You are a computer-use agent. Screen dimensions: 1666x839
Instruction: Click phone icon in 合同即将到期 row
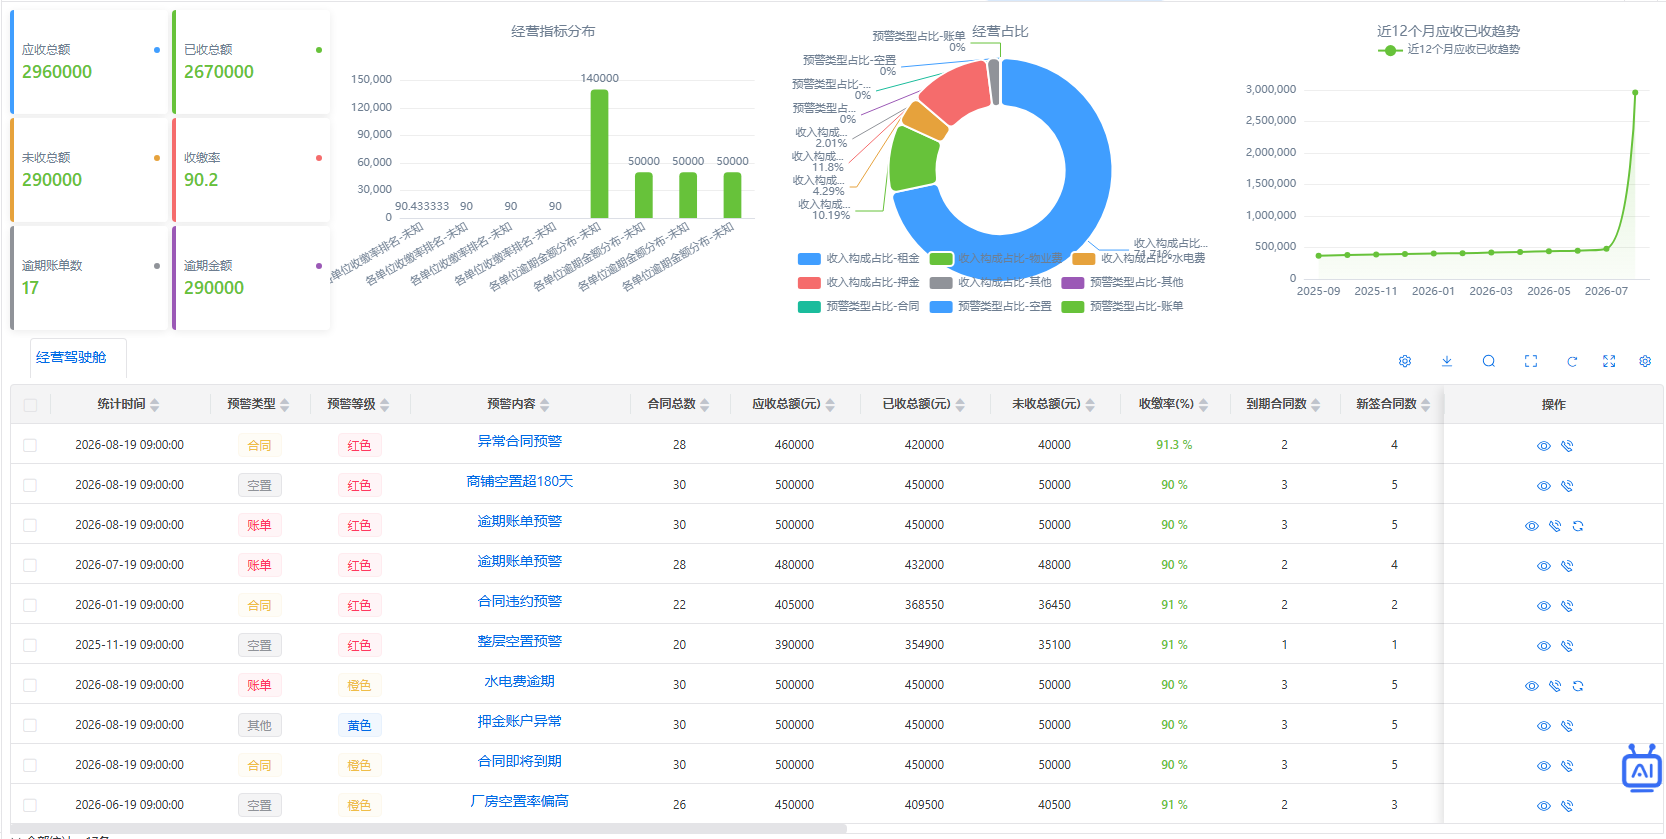pos(1567,766)
